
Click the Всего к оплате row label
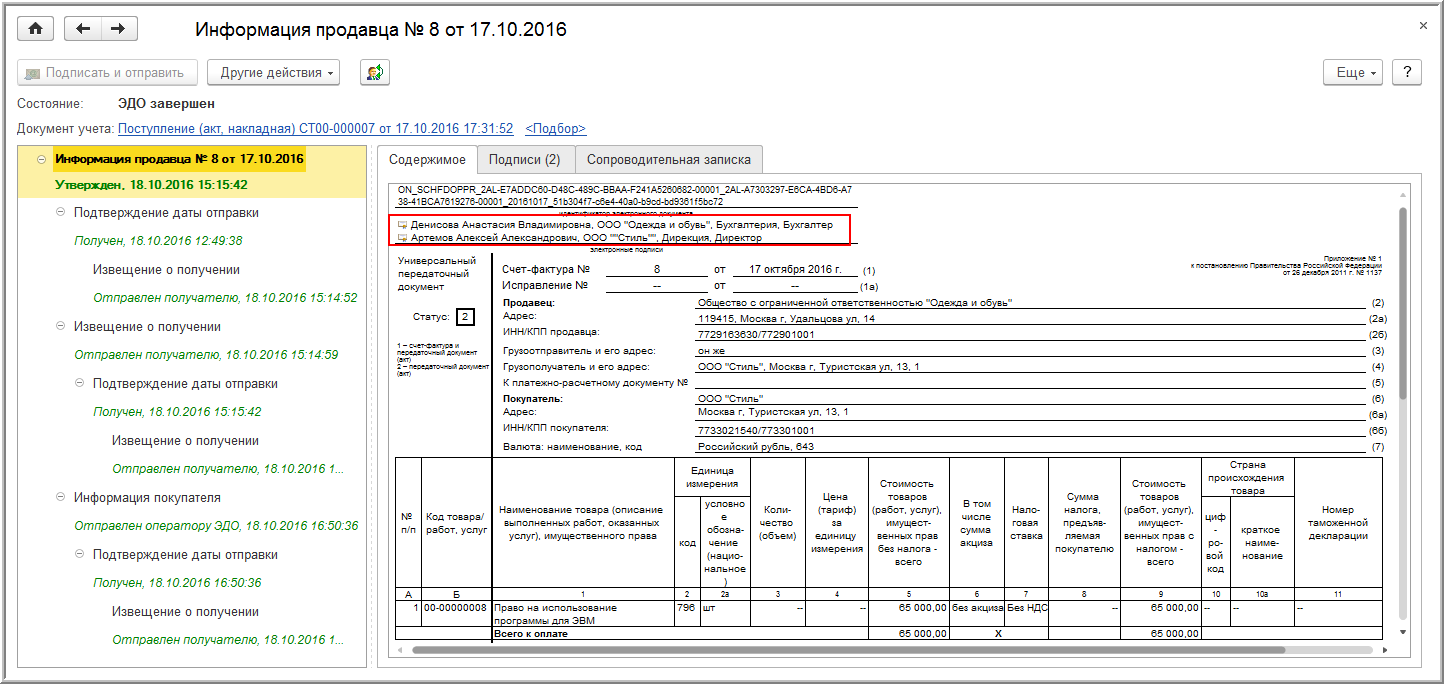[531, 633]
